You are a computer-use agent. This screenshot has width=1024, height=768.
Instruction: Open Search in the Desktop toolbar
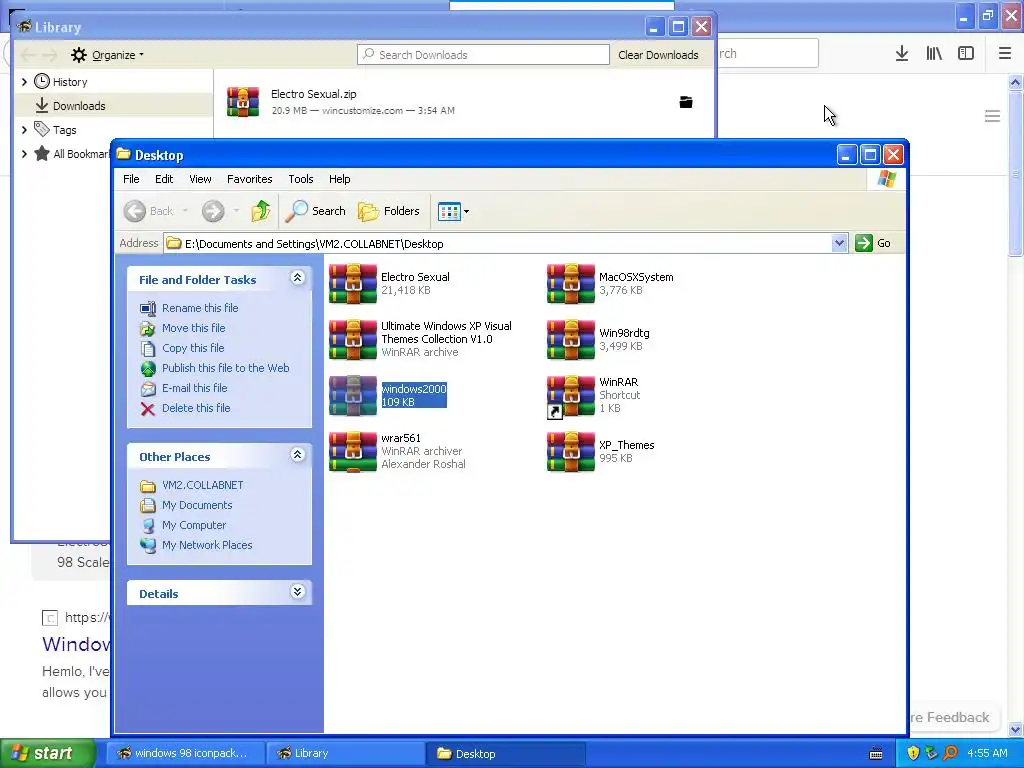click(x=316, y=211)
